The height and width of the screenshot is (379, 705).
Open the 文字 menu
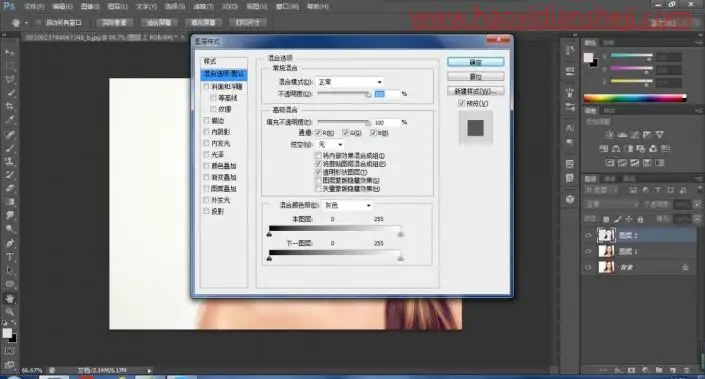pyautogui.click(x=146, y=6)
